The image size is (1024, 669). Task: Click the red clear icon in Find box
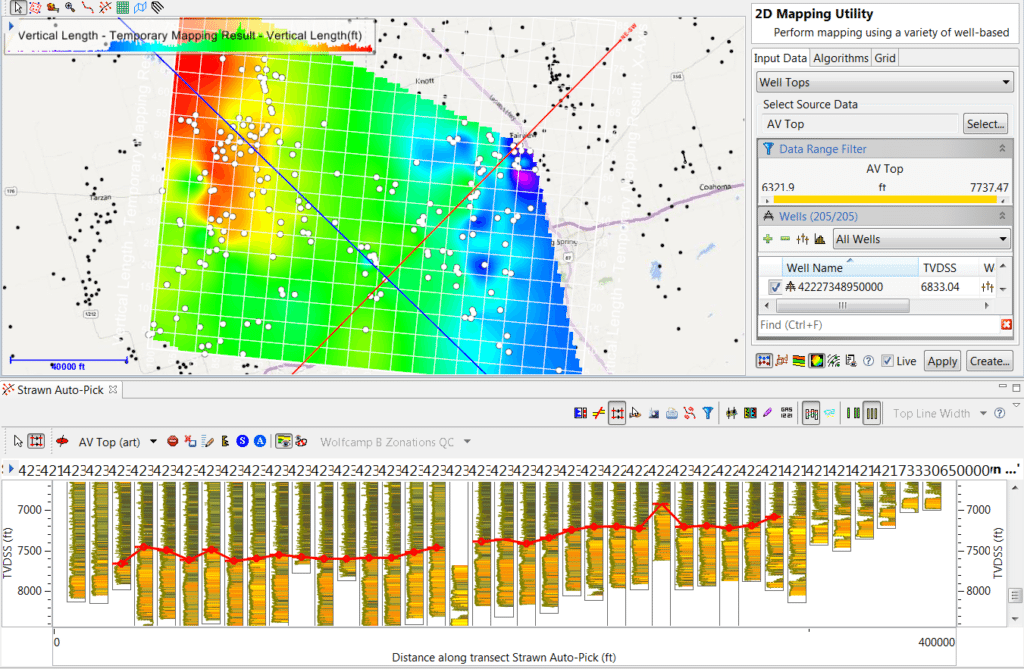(1006, 325)
